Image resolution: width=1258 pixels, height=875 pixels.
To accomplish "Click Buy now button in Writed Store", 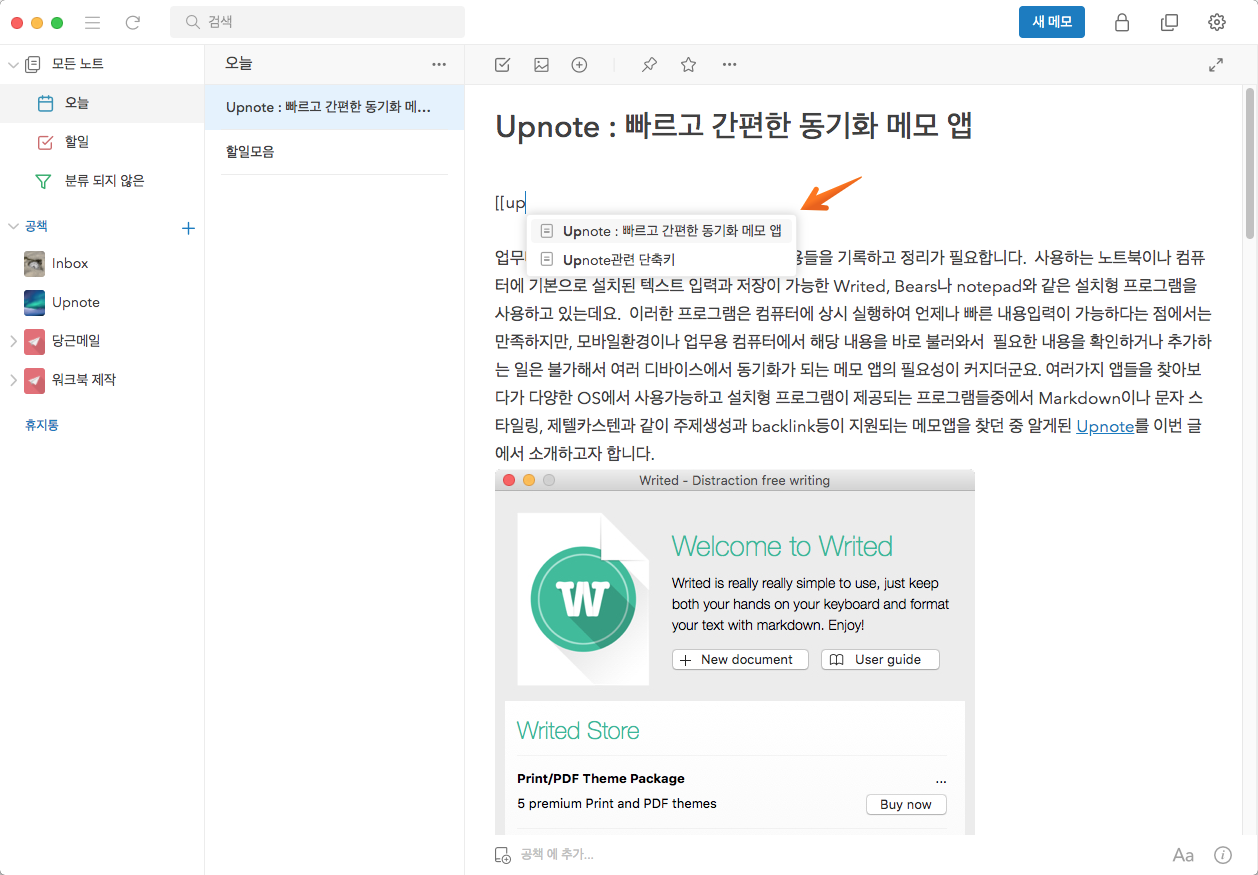I will [906, 804].
